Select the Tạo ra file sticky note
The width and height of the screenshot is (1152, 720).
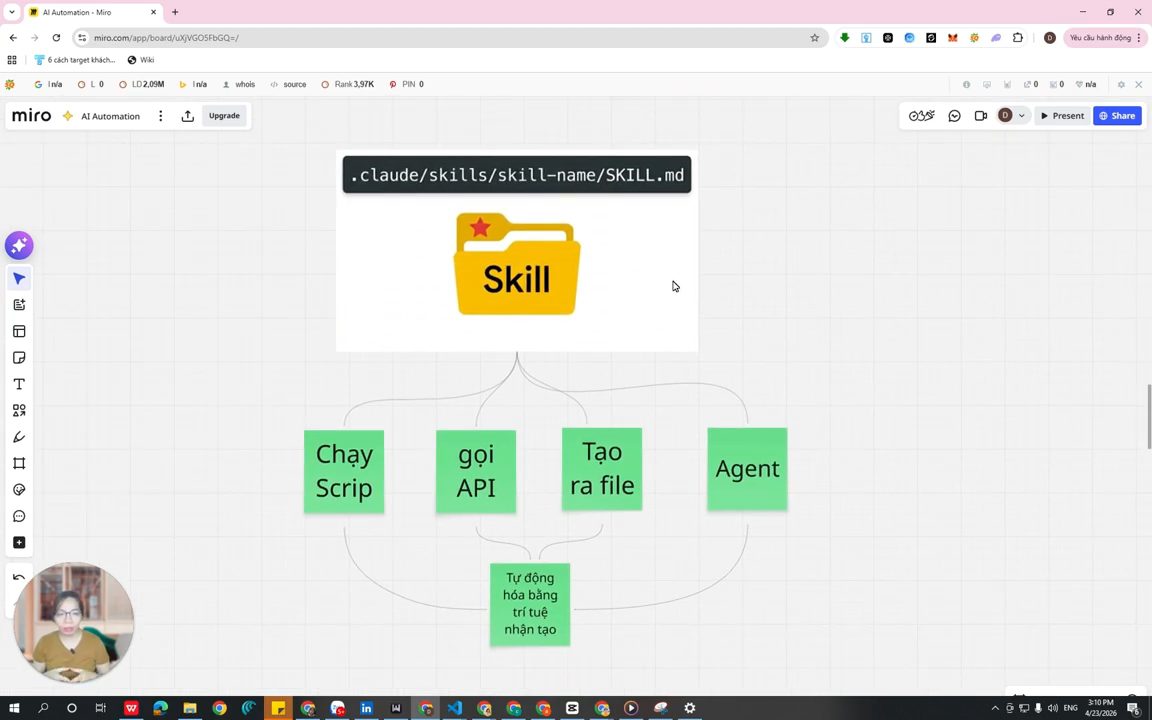tap(602, 469)
